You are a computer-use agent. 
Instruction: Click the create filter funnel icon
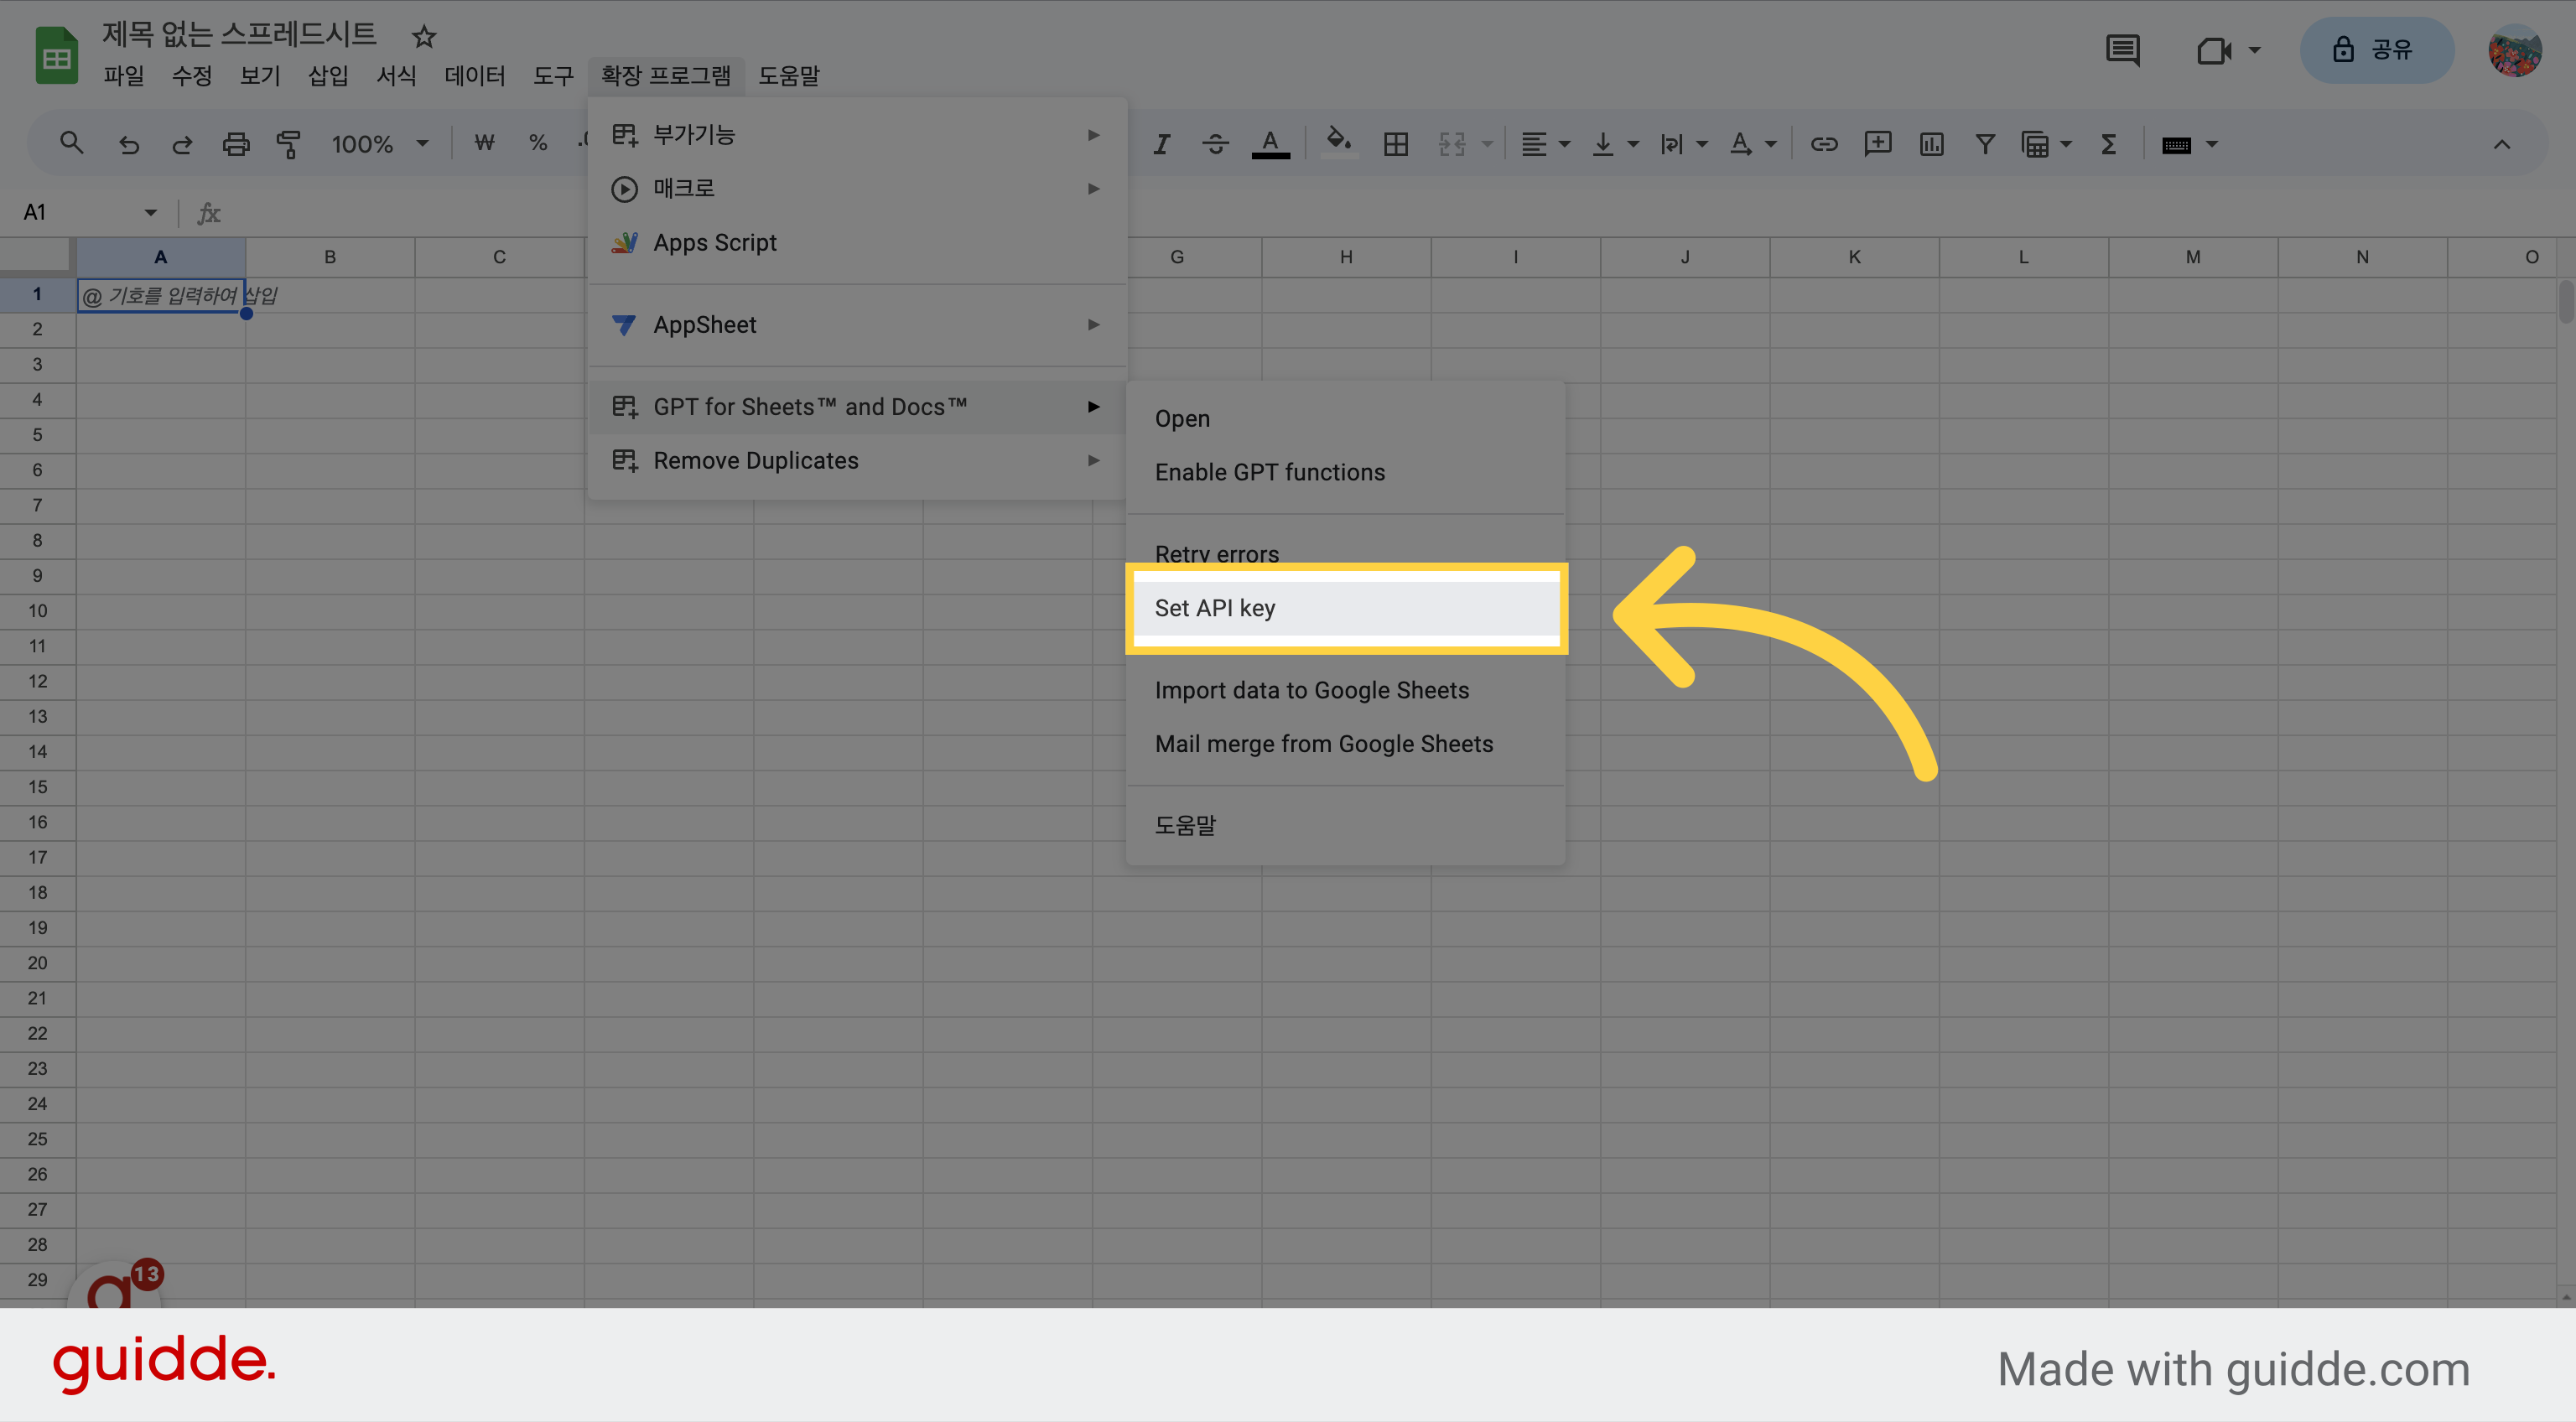(x=1985, y=145)
